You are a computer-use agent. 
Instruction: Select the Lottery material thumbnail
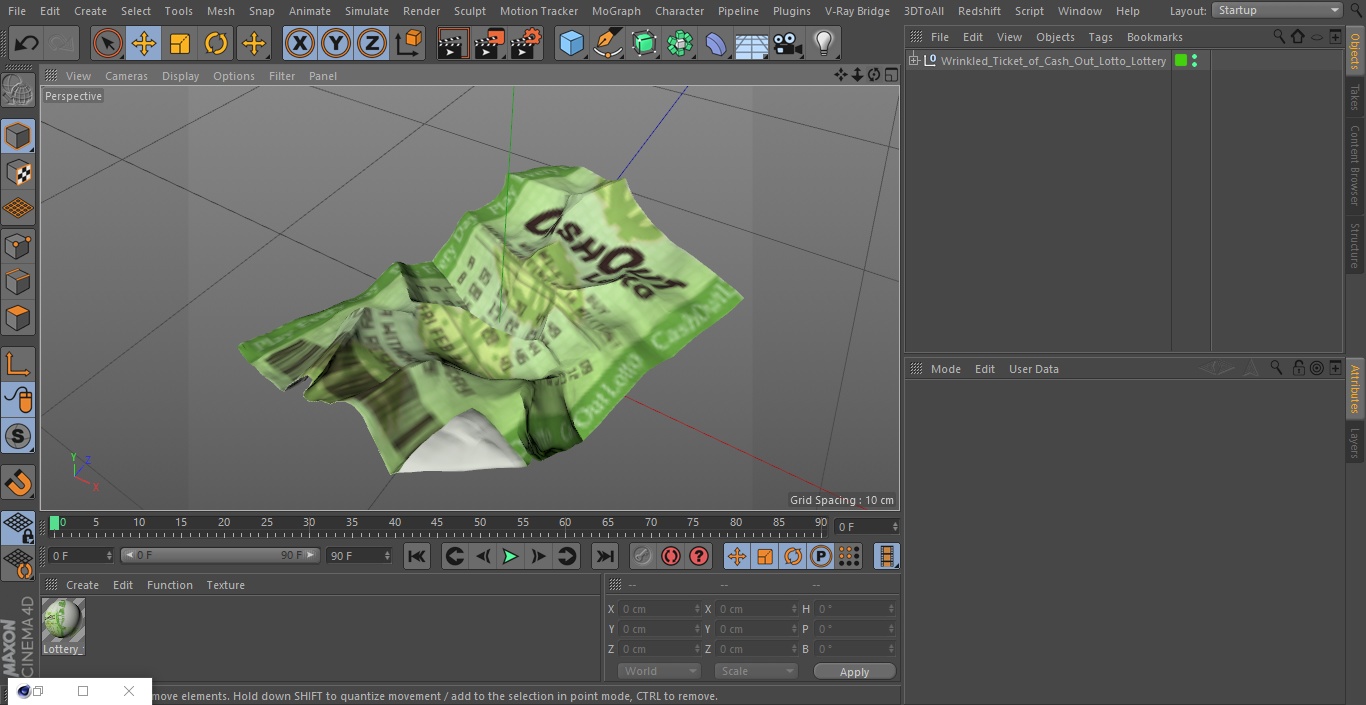pos(63,621)
